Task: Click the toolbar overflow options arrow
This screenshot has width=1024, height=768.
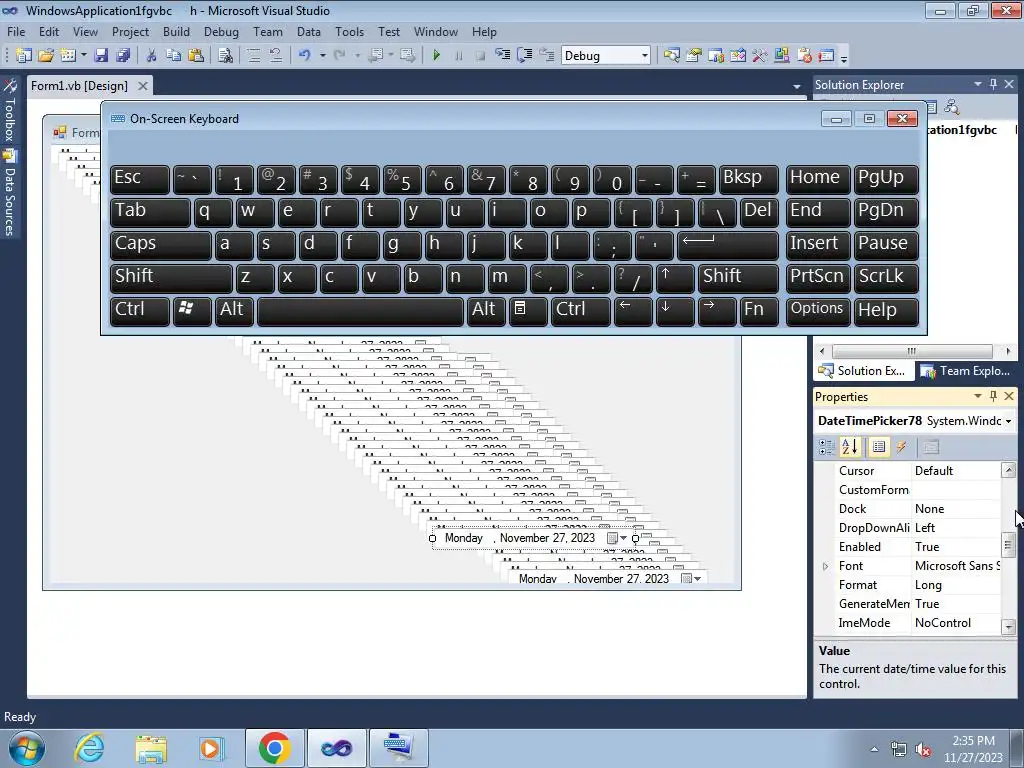Action: [844, 57]
